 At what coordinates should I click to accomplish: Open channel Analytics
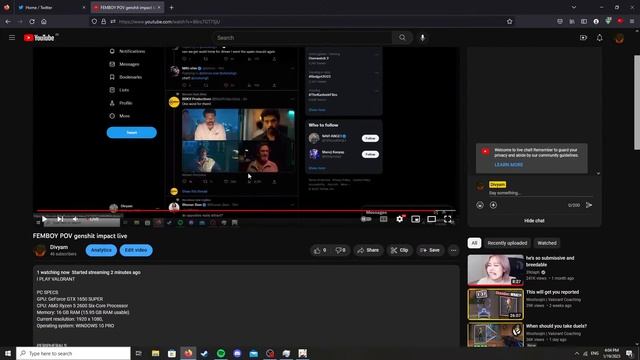(x=101, y=250)
